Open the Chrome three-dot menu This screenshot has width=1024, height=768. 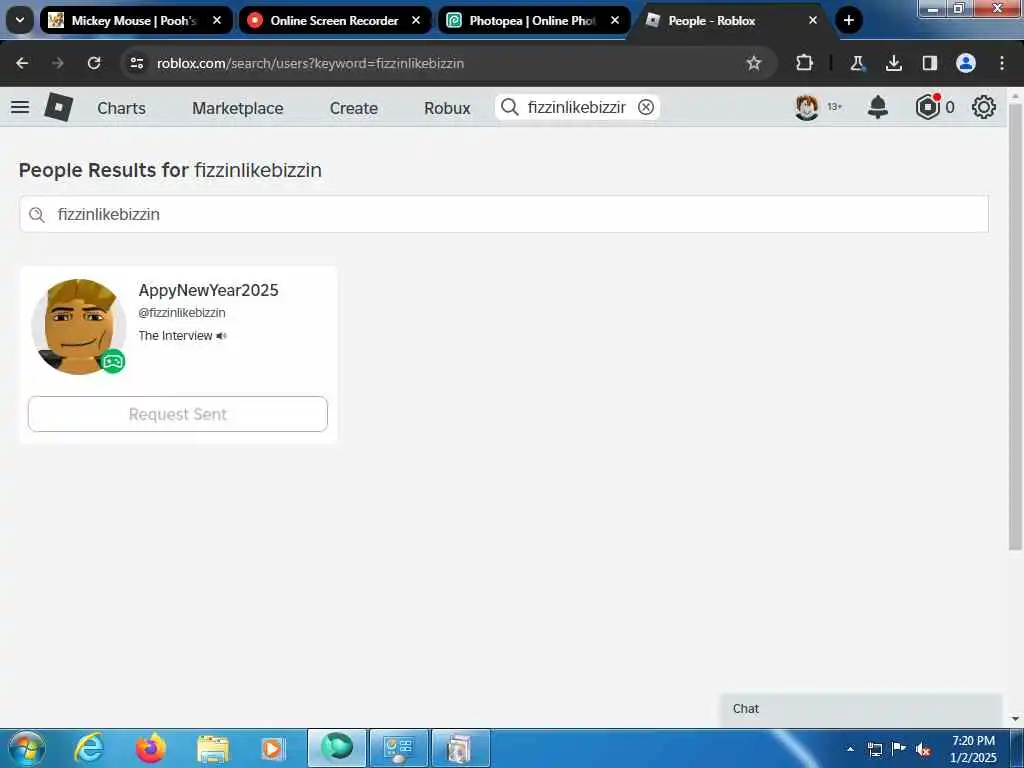pos(1002,63)
